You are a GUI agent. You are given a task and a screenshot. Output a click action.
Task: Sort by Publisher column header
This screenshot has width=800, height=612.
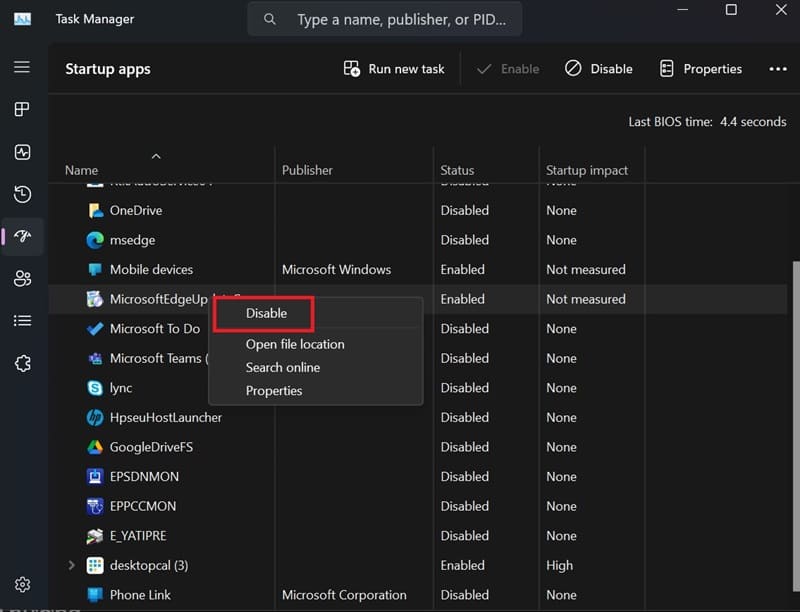click(x=307, y=170)
